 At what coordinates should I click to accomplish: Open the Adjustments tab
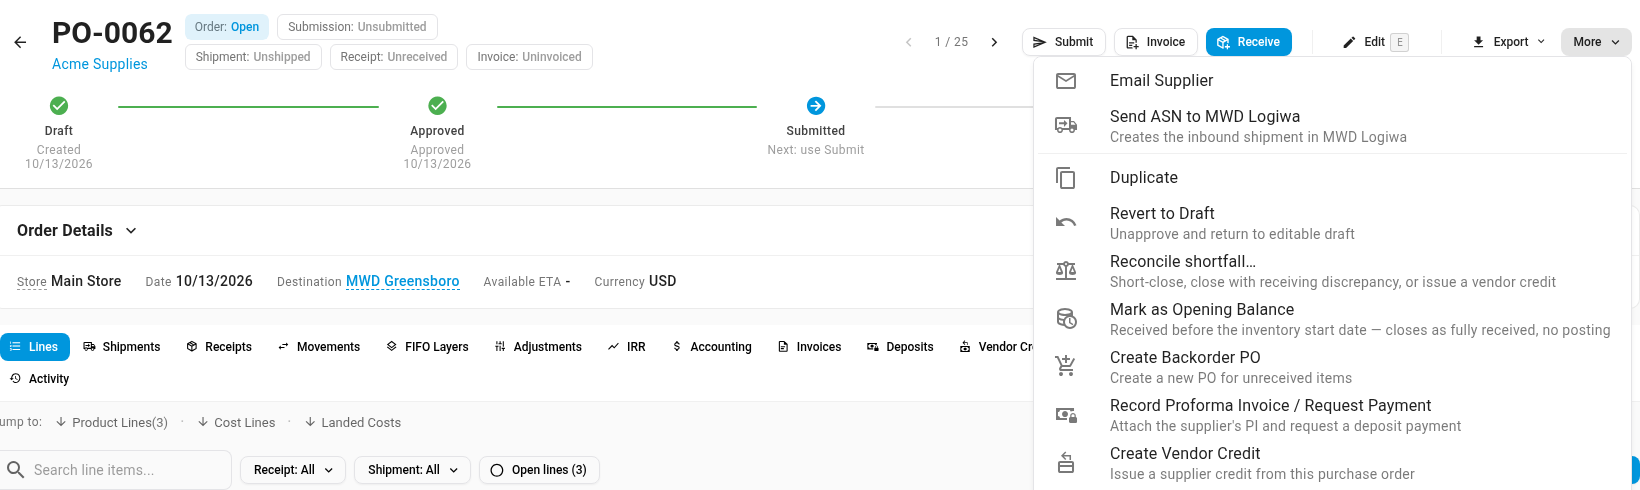click(538, 347)
